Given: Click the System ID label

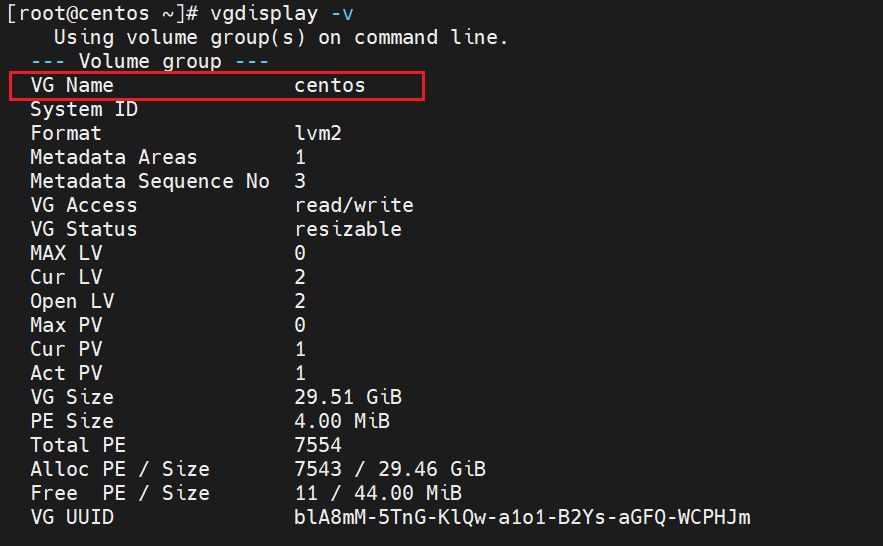Looking at the screenshot, I should click(x=84, y=109).
